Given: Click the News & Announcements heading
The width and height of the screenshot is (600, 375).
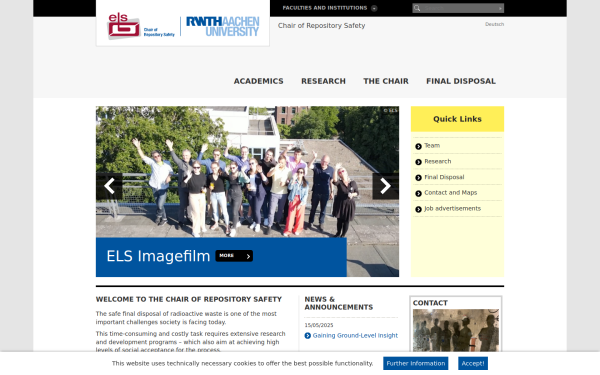Looking at the screenshot, I should pyautogui.click(x=339, y=303).
